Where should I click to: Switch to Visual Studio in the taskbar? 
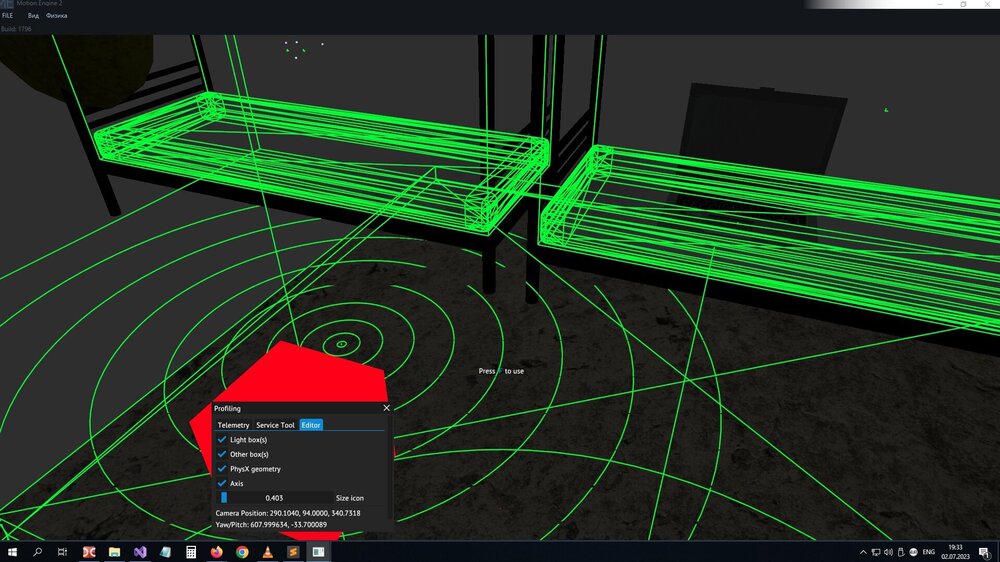coord(140,552)
